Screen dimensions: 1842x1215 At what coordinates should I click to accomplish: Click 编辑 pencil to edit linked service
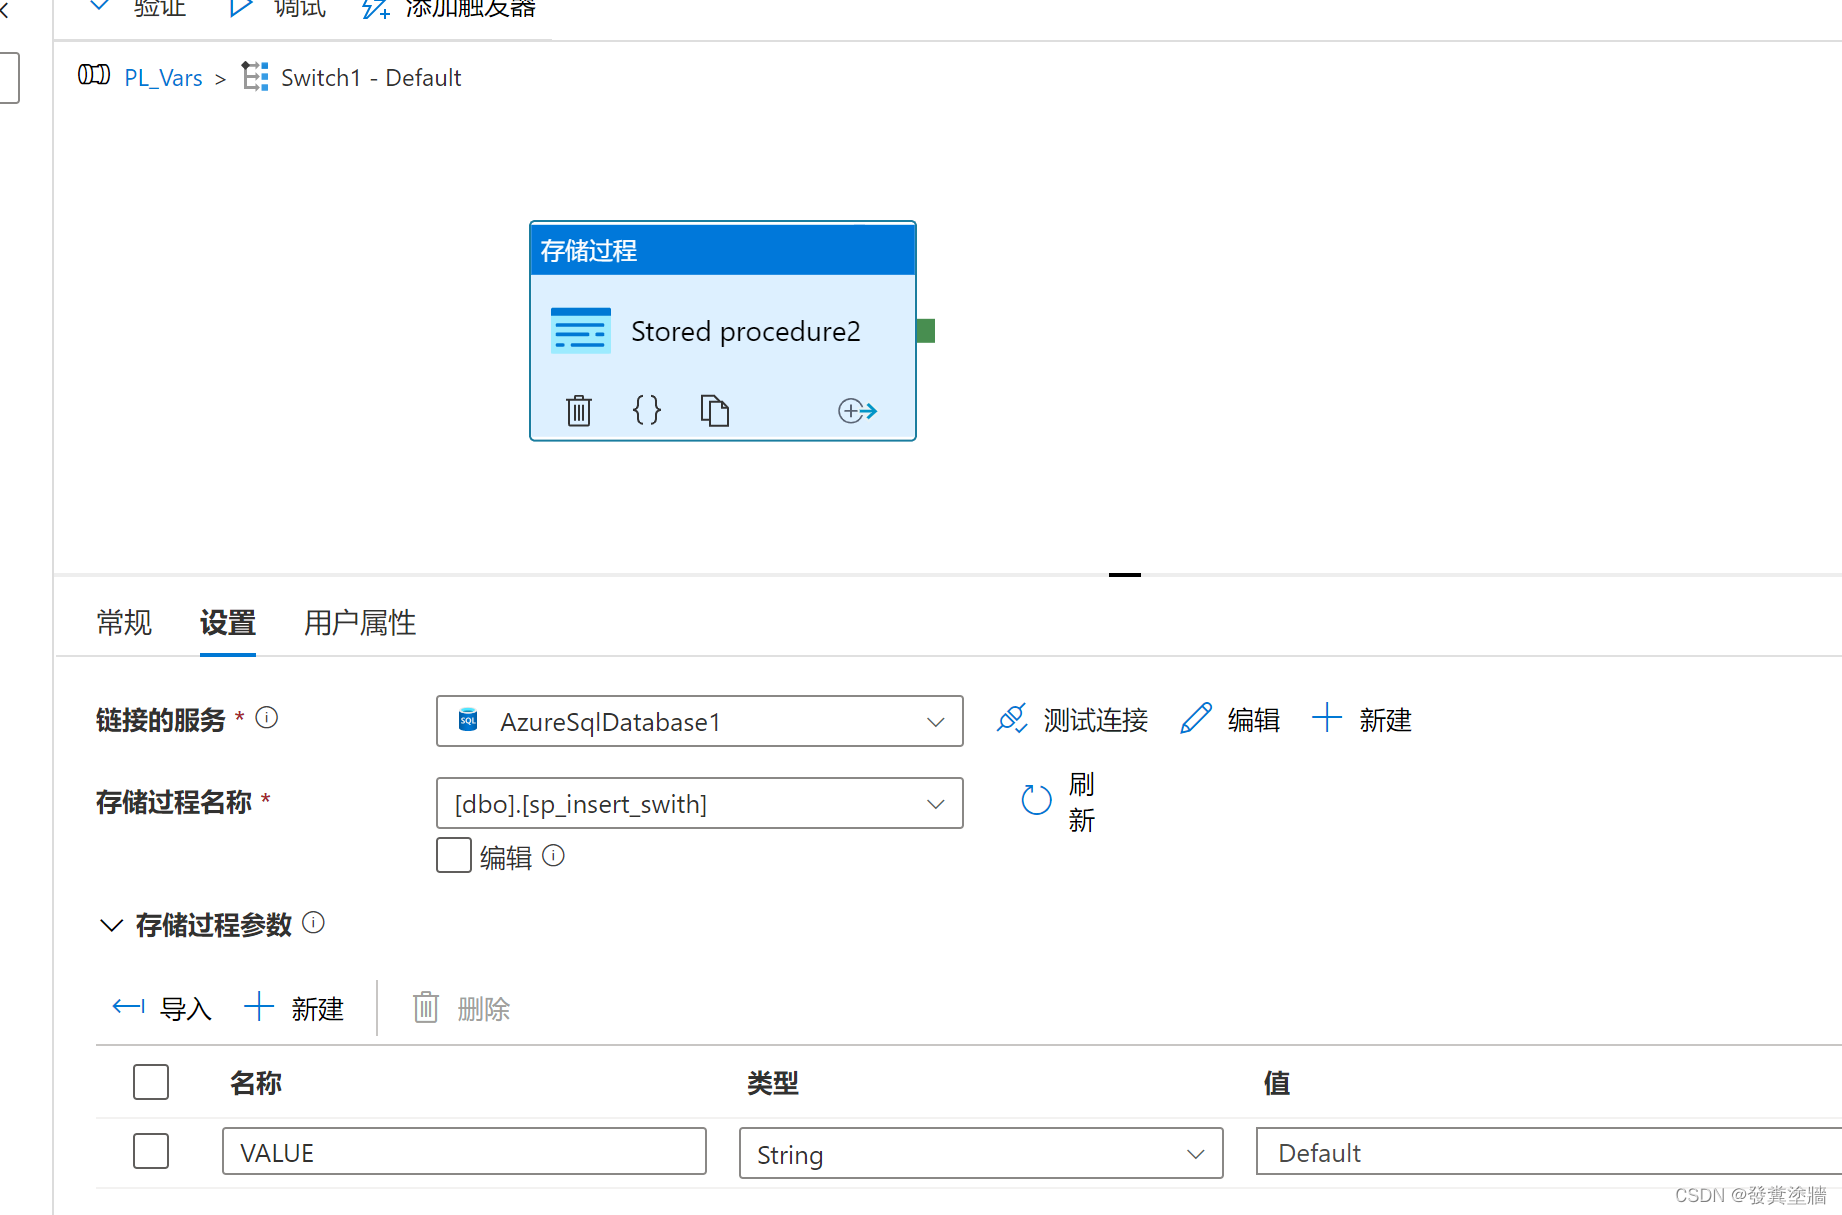1230,720
